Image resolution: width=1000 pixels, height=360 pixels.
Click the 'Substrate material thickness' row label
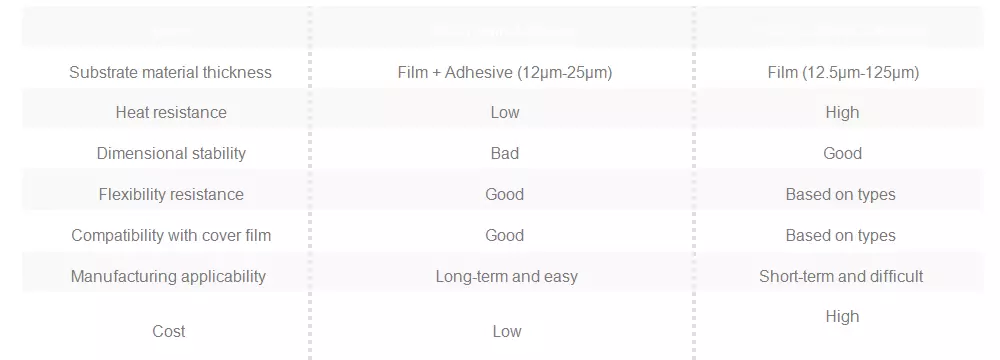[x=170, y=72]
